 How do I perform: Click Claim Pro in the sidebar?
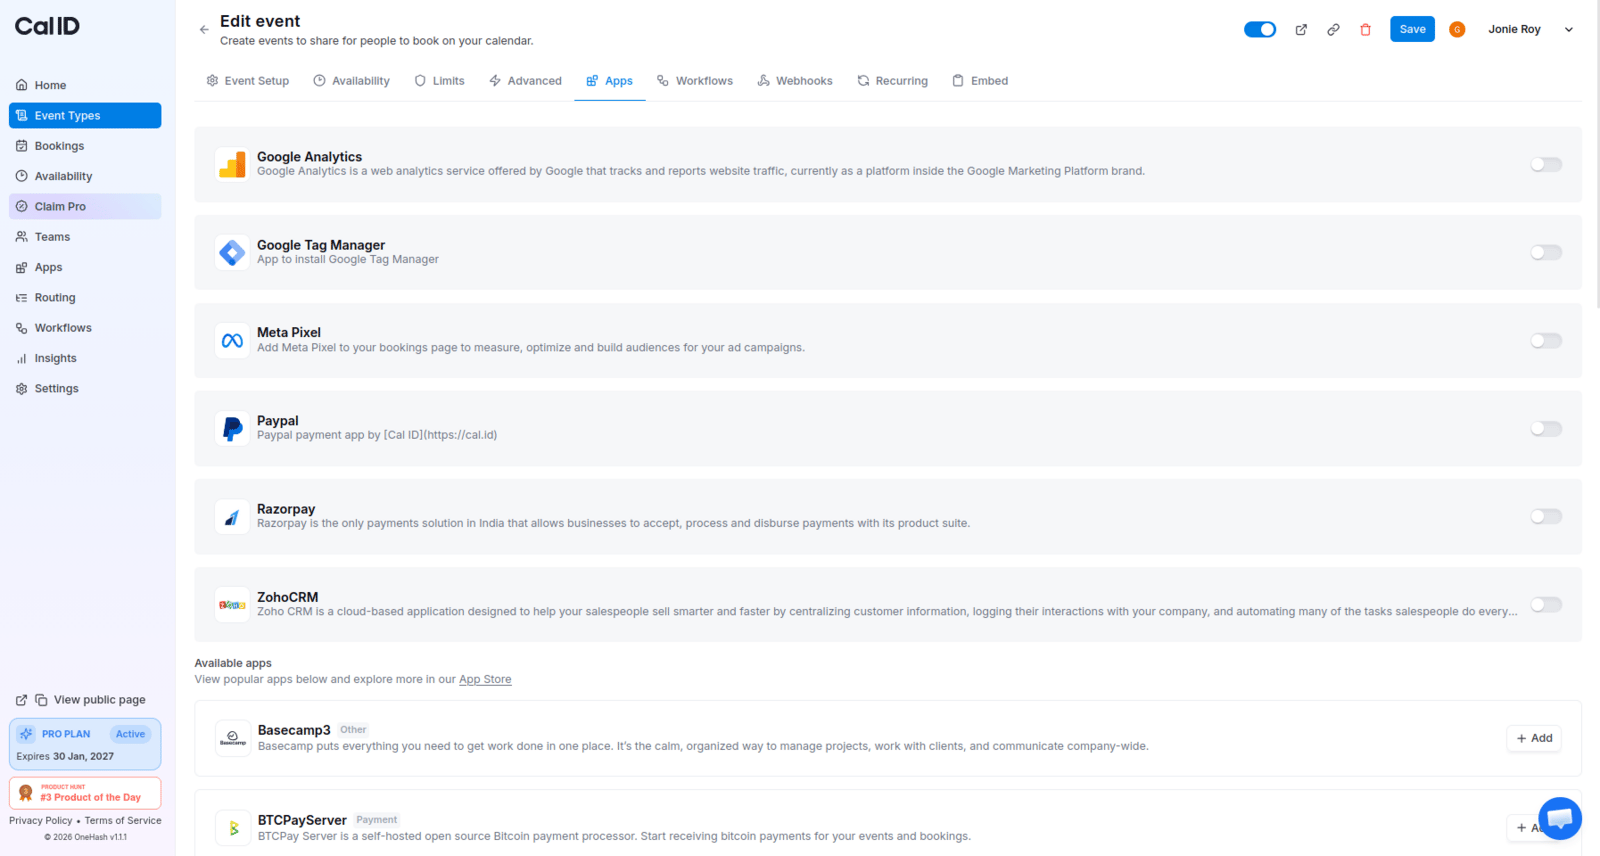pyautogui.click(x=85, y=206)
